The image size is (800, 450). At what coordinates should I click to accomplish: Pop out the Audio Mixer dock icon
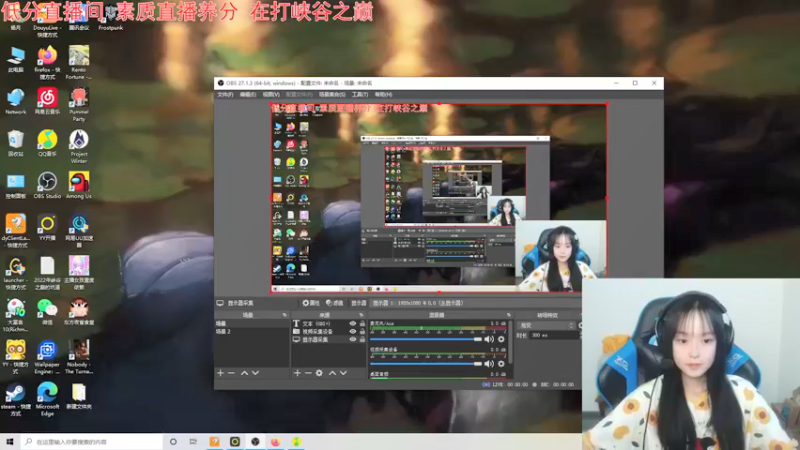[509, 315]
